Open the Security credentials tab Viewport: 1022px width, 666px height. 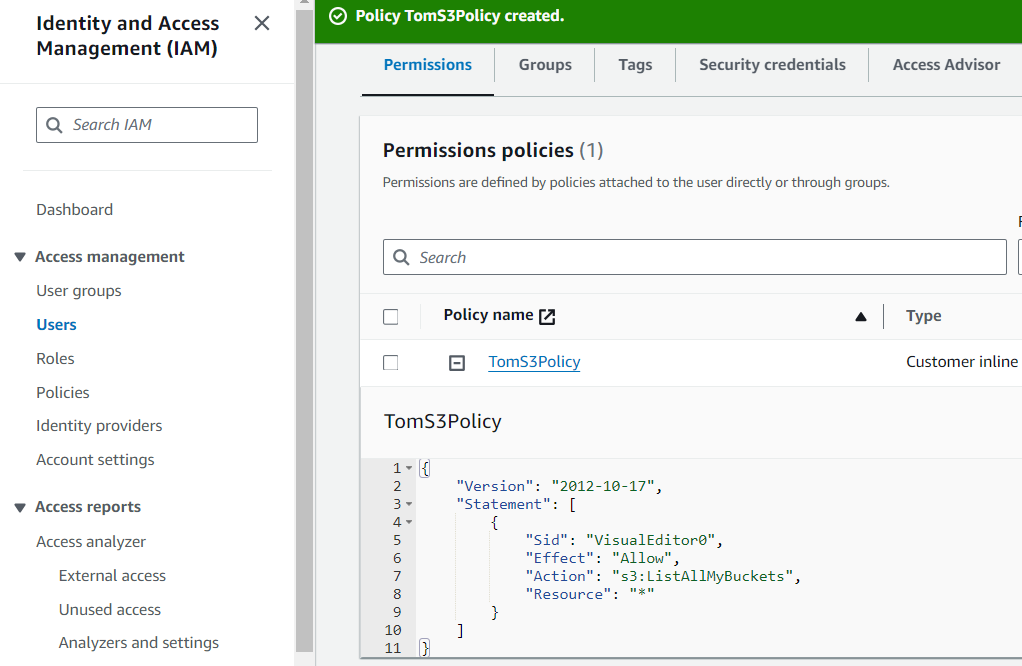(772, 65)
